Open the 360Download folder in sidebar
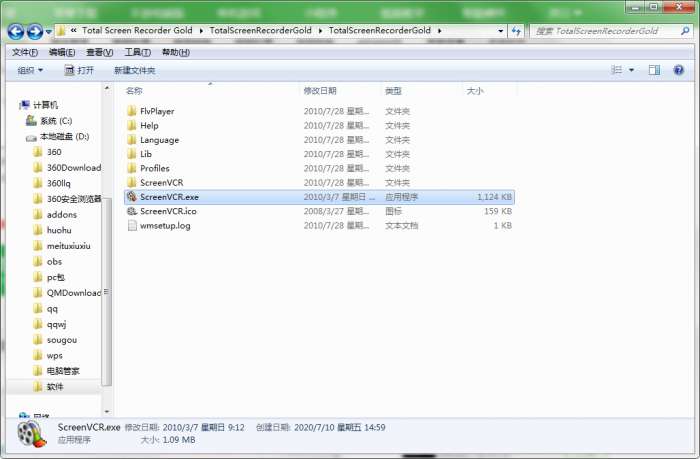700x459 pixels. tap(74, 167)
